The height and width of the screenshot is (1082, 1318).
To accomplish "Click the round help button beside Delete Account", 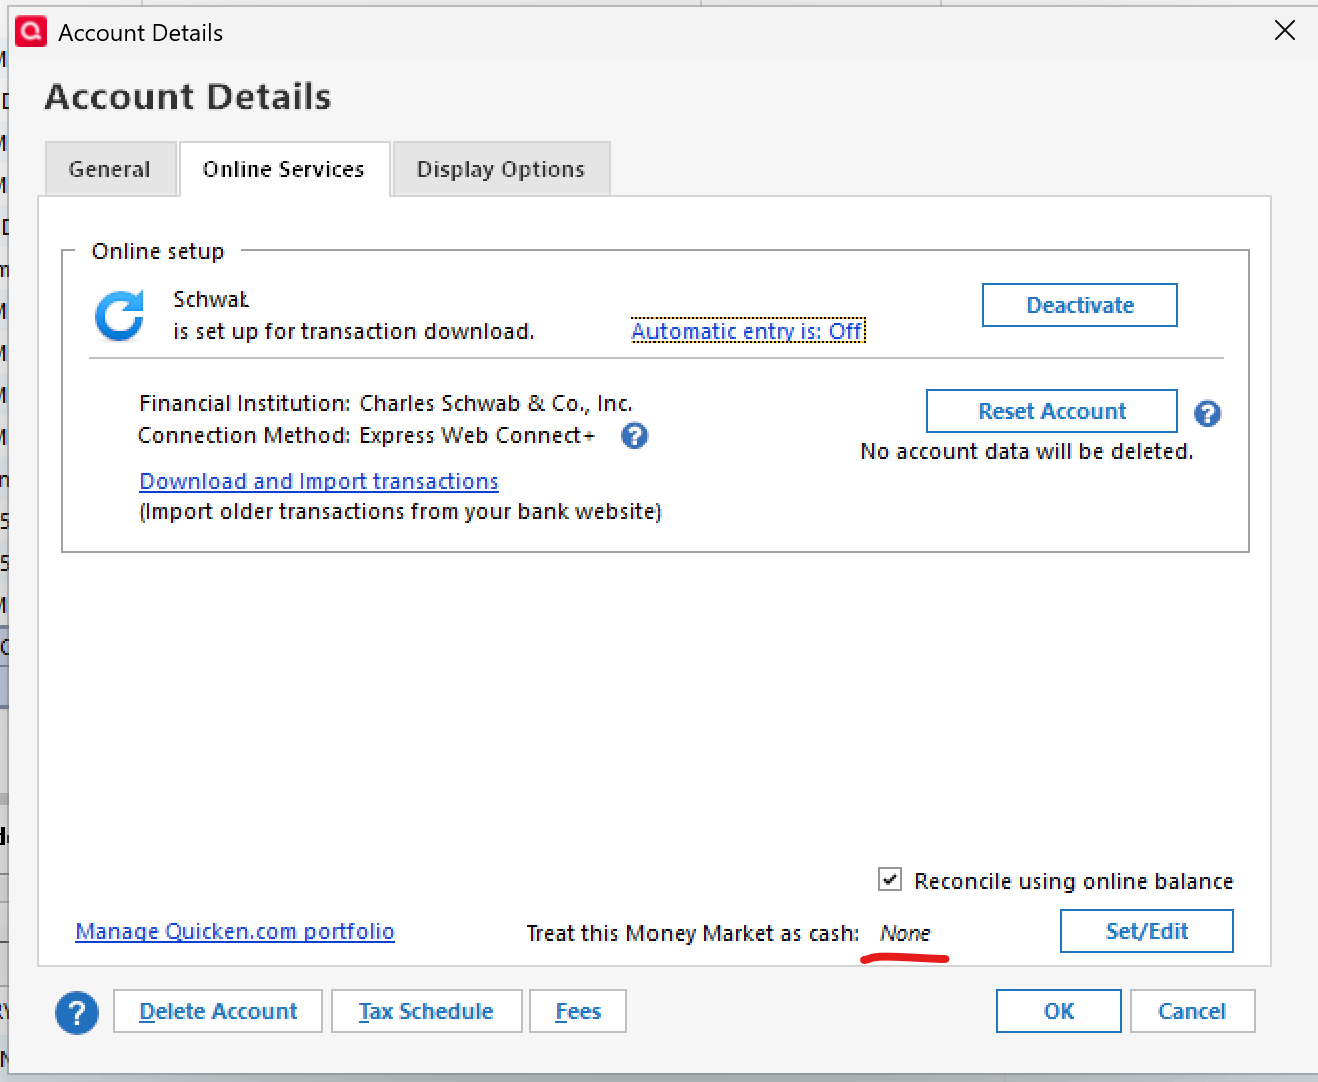I will click(x=77, y=1013).
